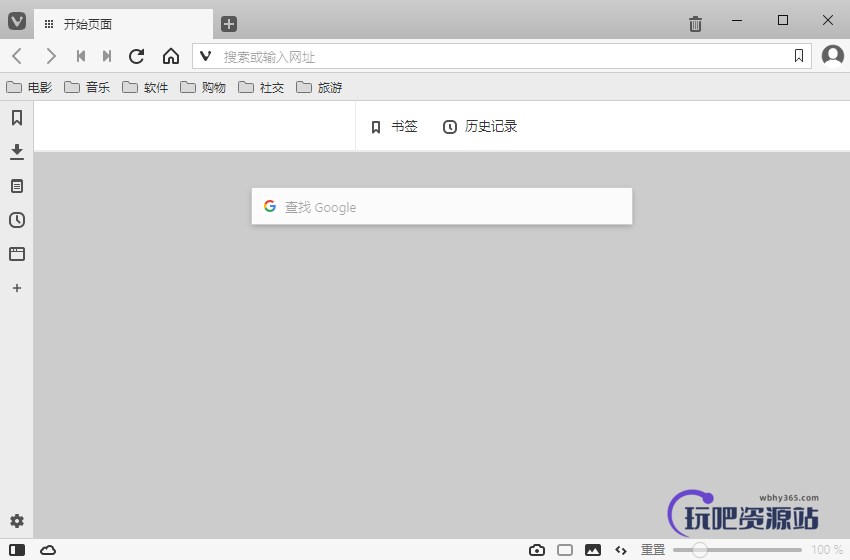The height and width of the screenshot is (560, 850).
Task: Open the 社交 bookmark folder
Action: [261, 87]
